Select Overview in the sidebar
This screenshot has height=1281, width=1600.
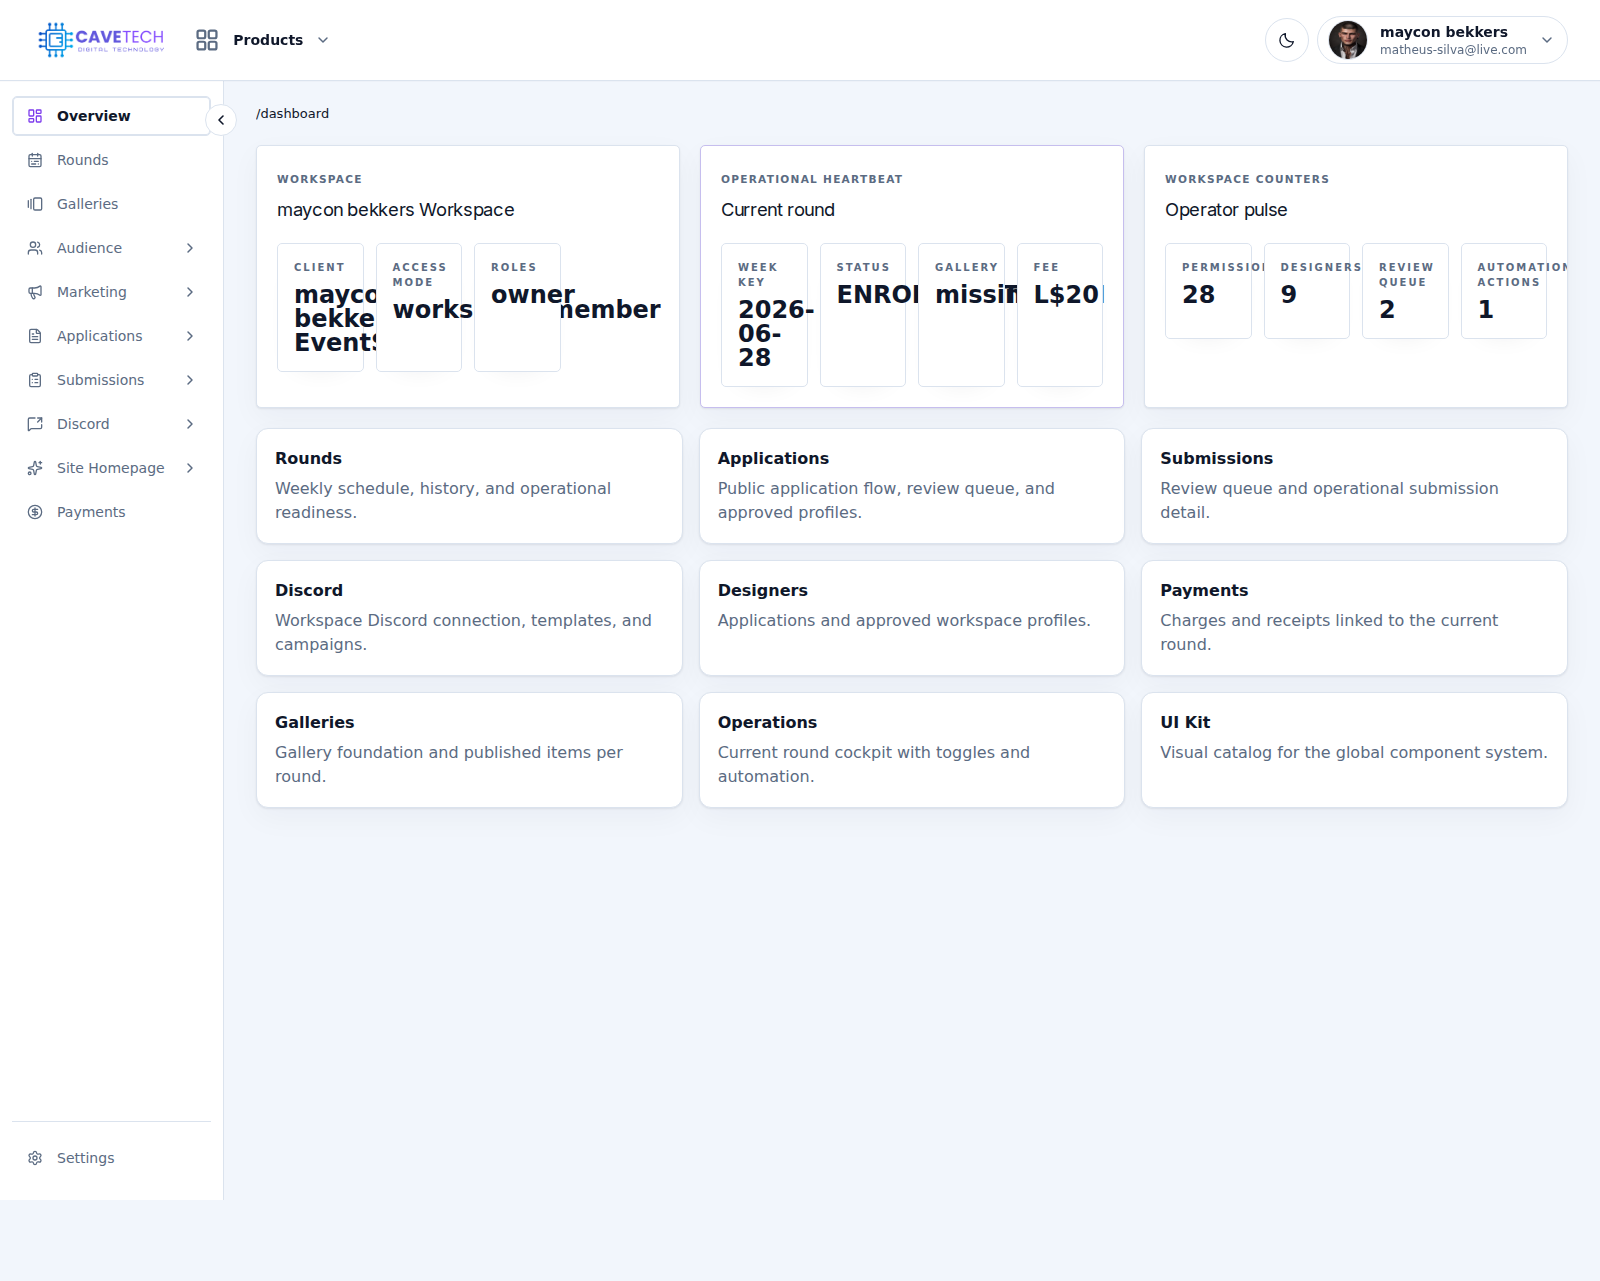111,116
